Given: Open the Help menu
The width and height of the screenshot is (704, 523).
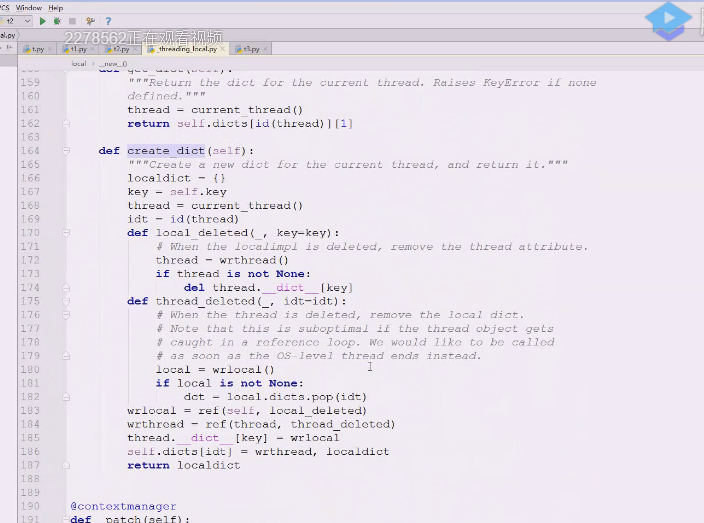Looking at the screenshot, I should (56, 8).
